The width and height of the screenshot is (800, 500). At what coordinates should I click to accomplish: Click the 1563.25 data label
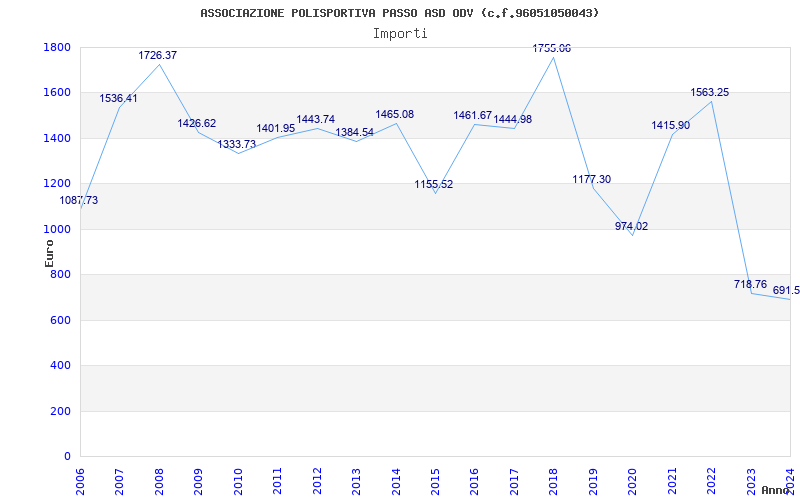coord(710,93)
